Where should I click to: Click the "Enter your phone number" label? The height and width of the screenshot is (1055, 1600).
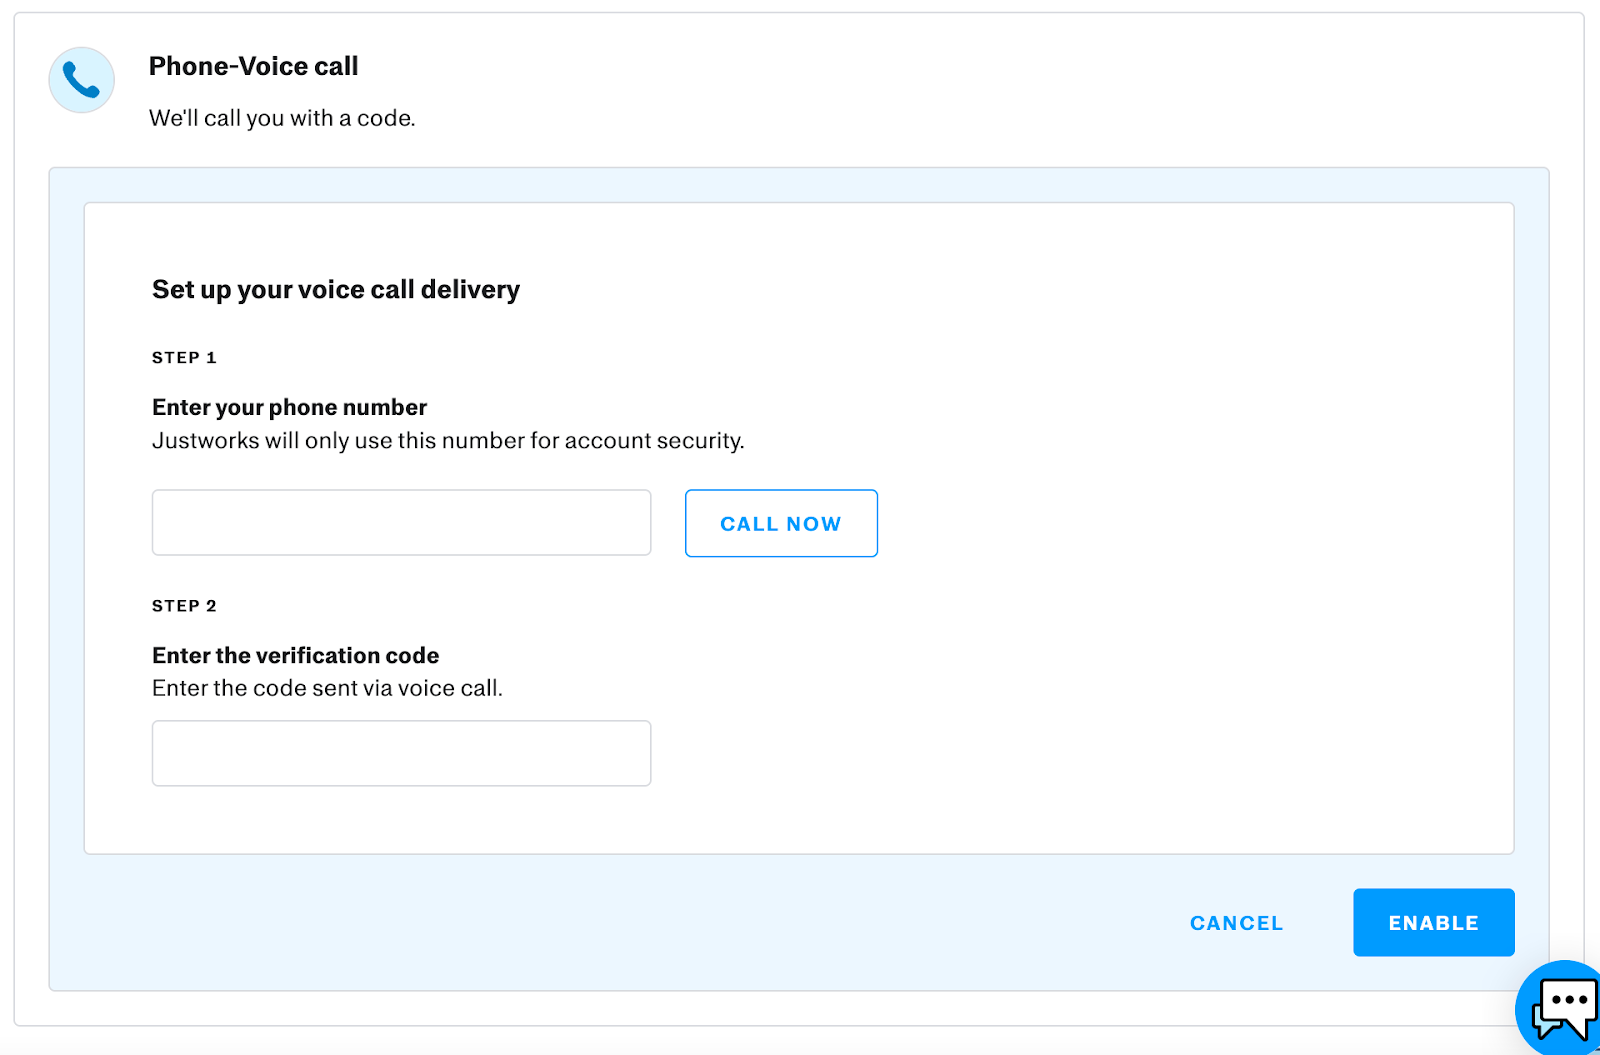click(289, 407)
